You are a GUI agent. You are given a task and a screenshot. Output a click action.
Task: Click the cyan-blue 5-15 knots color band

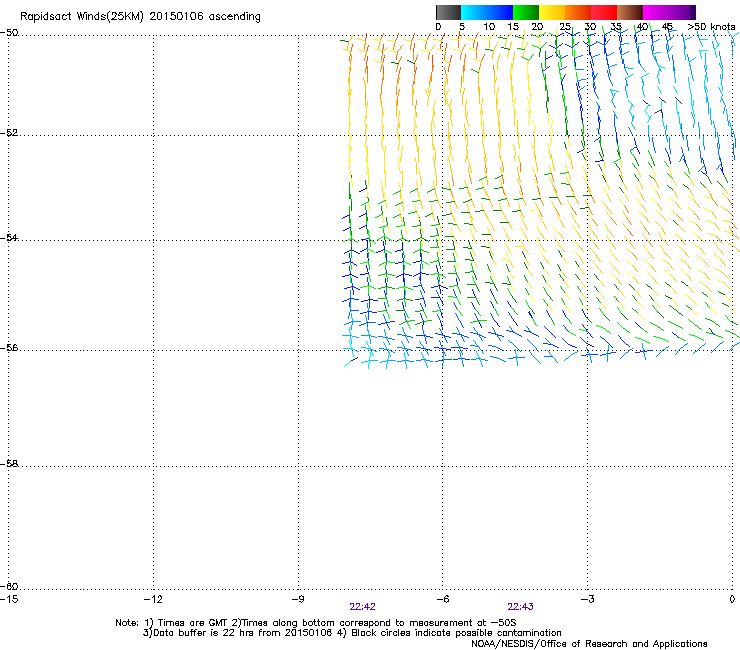(x=487, y=12)
